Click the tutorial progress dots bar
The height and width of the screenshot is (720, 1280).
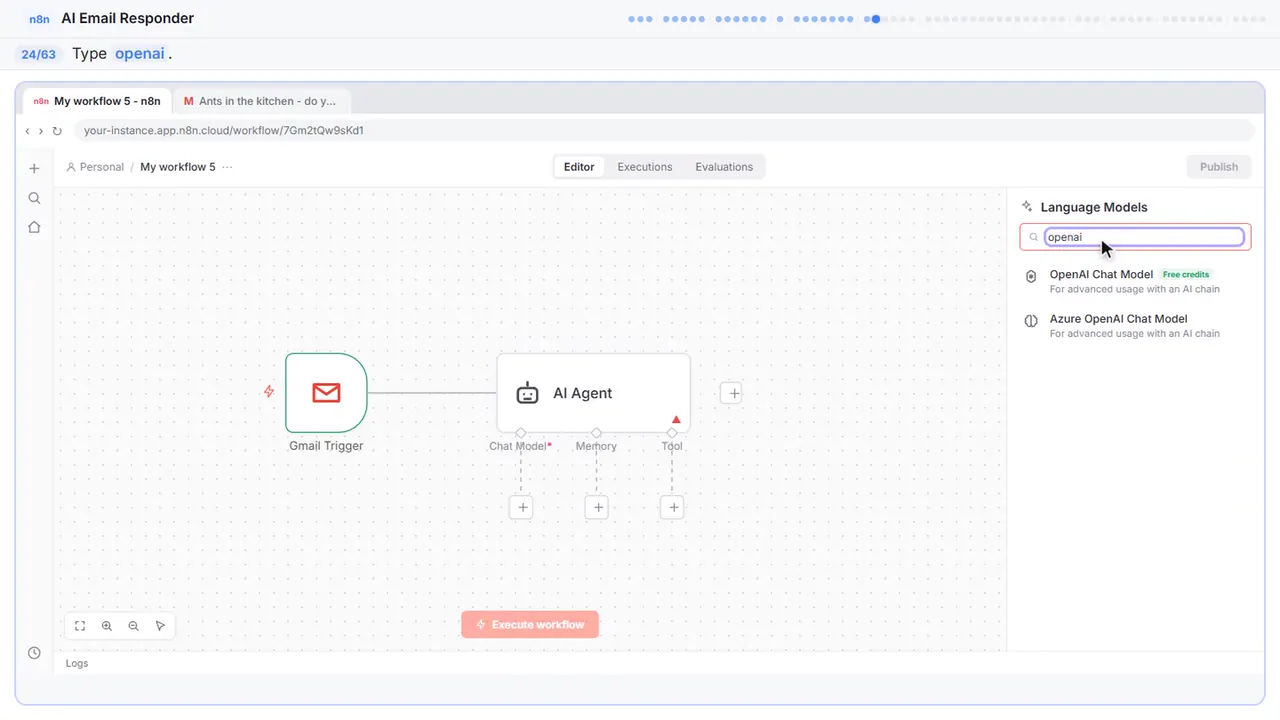click(x=948, y=19)
